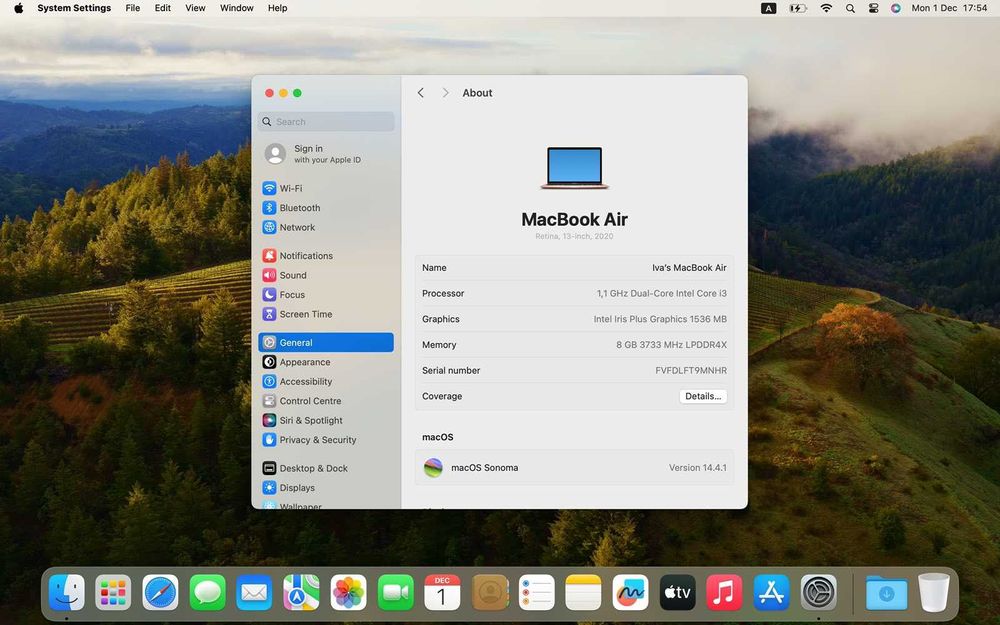Open Control Centre from menu bar
The width and height of the screenshot is (1000, 625).
click(x=874, y=8)
